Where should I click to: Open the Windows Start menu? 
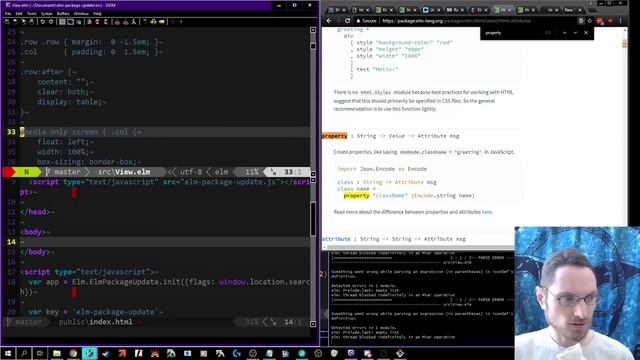tap(8, 353)
